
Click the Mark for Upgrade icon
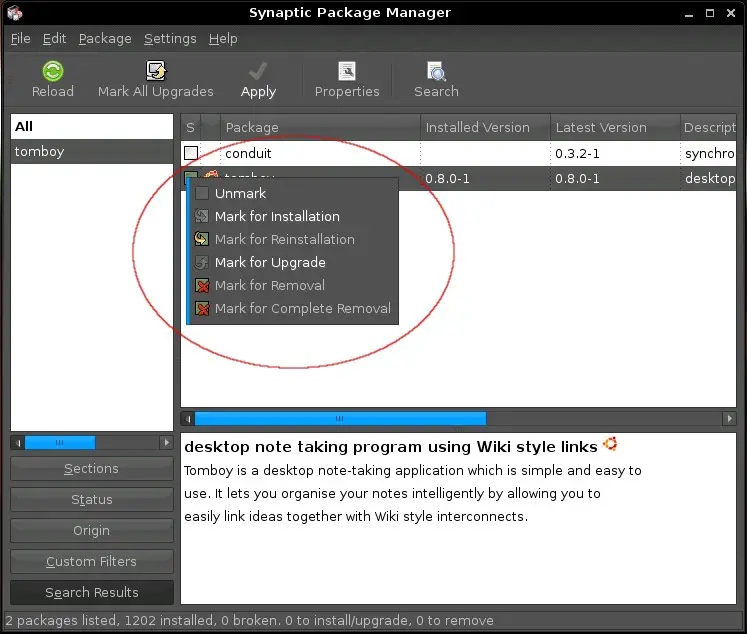(x=202, y=262)
